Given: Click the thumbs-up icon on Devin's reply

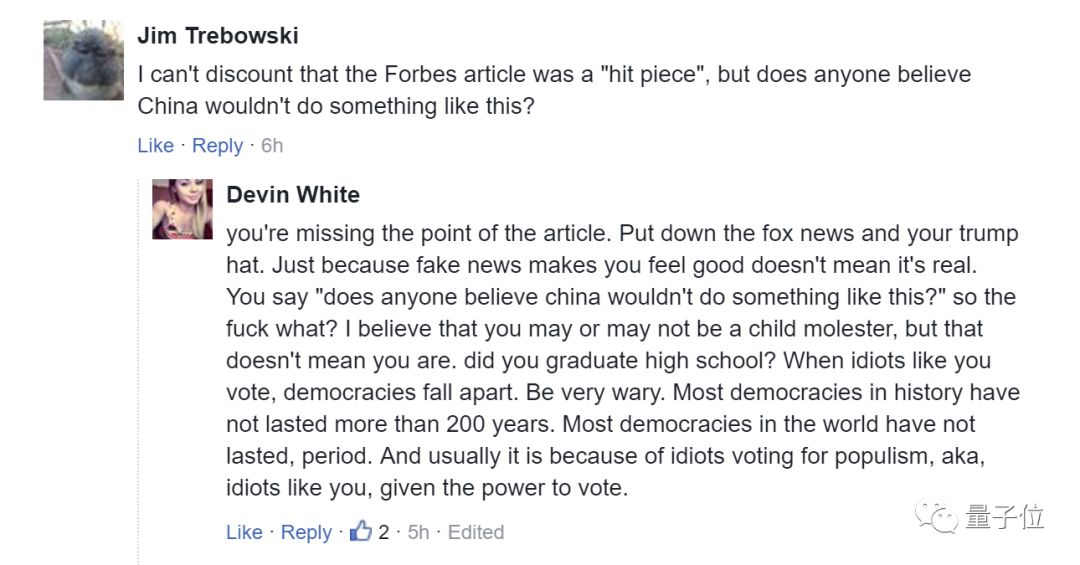Looking at the screenshot, I should pos(360,531).
